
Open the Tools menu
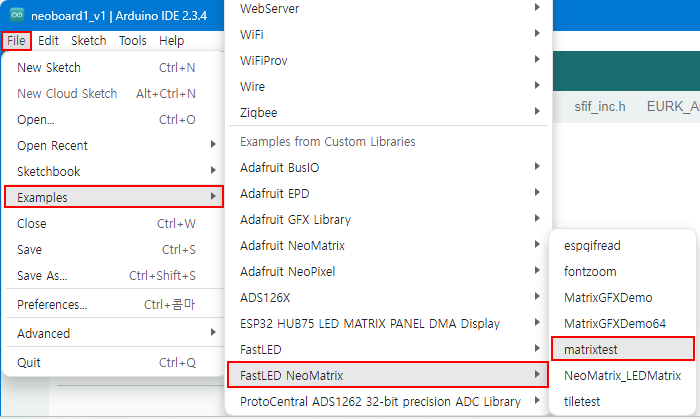tap(133, 41)
